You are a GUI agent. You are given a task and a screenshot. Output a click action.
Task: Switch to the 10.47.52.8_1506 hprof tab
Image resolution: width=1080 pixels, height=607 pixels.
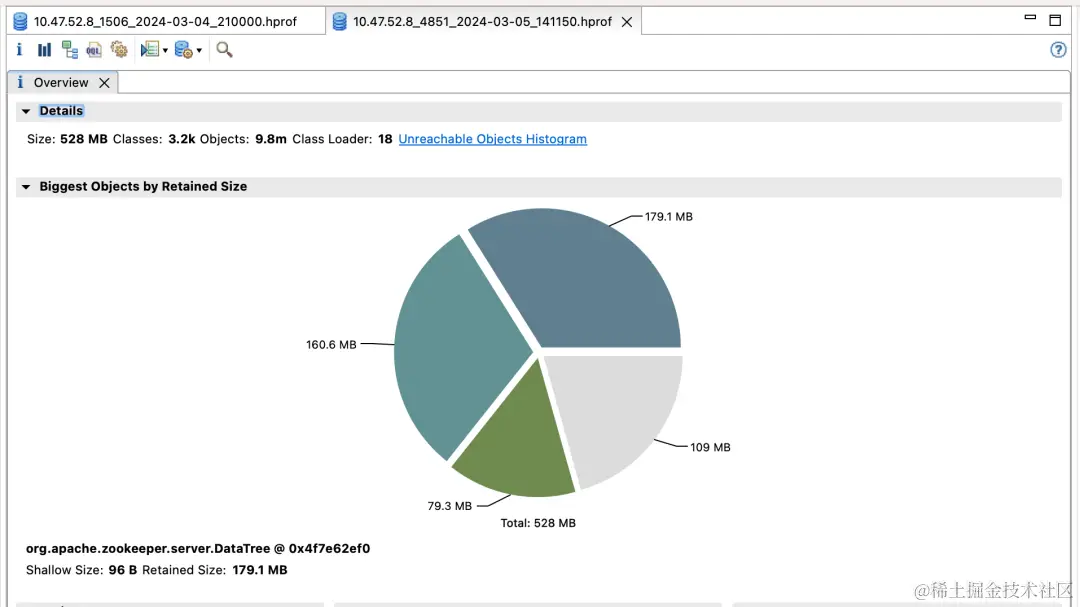point(165,21)
